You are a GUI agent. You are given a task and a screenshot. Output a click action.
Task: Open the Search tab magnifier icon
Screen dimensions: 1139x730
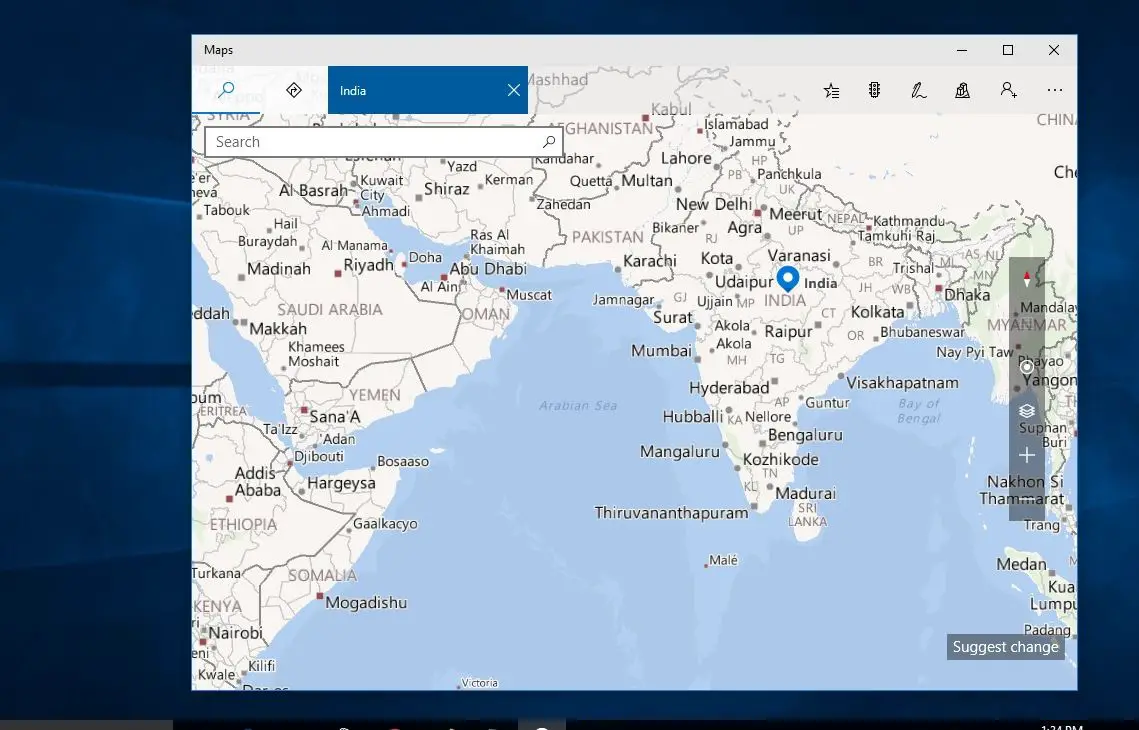click(226, 90)
